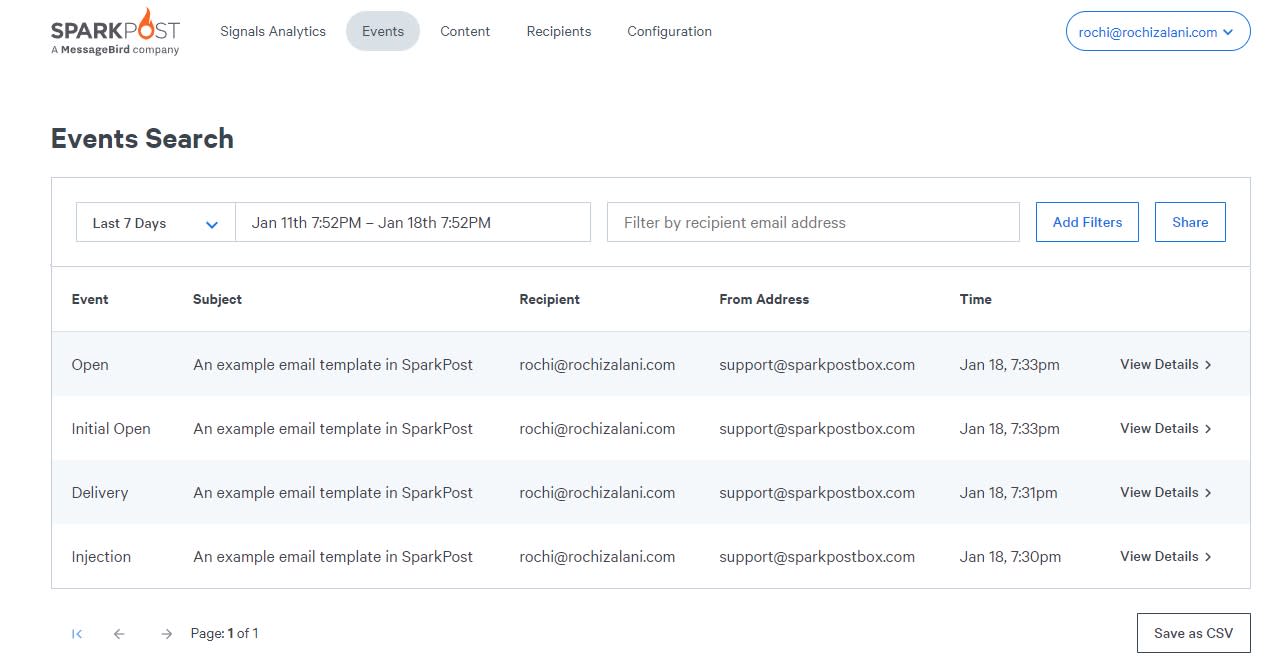This screenshot has width=1277, height=662.
Task: Click subject text in Delivery row
Action: click(x=333, y=493)
